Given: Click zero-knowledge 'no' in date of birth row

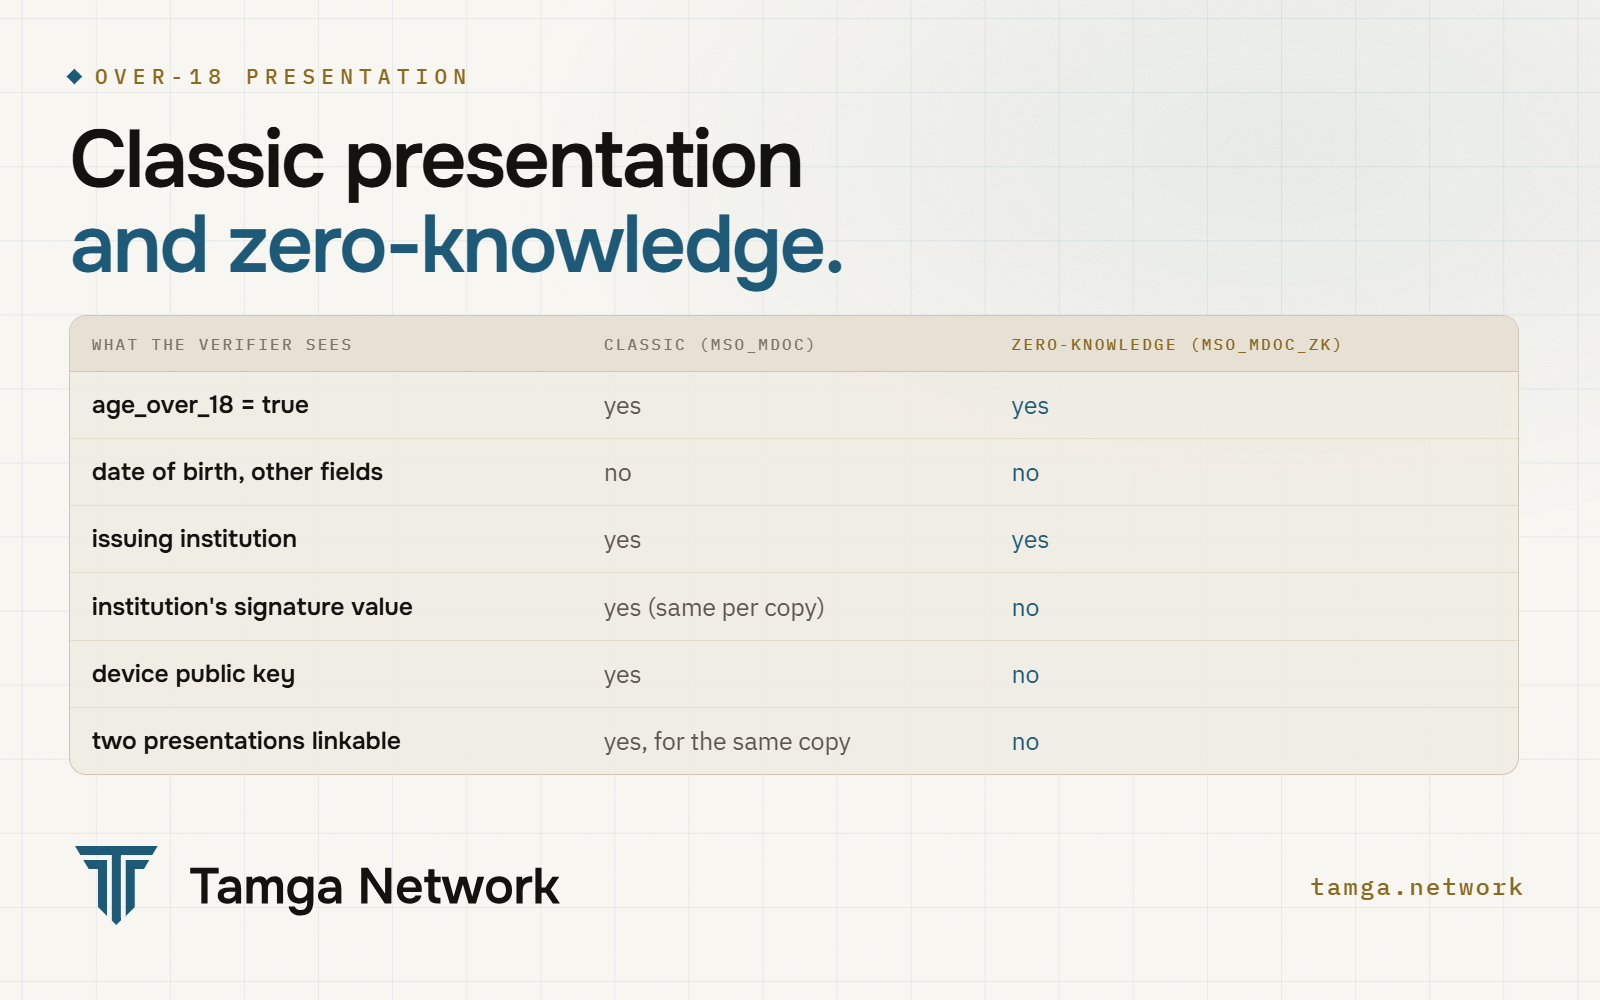Looking at the screenshot, I should coord(1025,473).
